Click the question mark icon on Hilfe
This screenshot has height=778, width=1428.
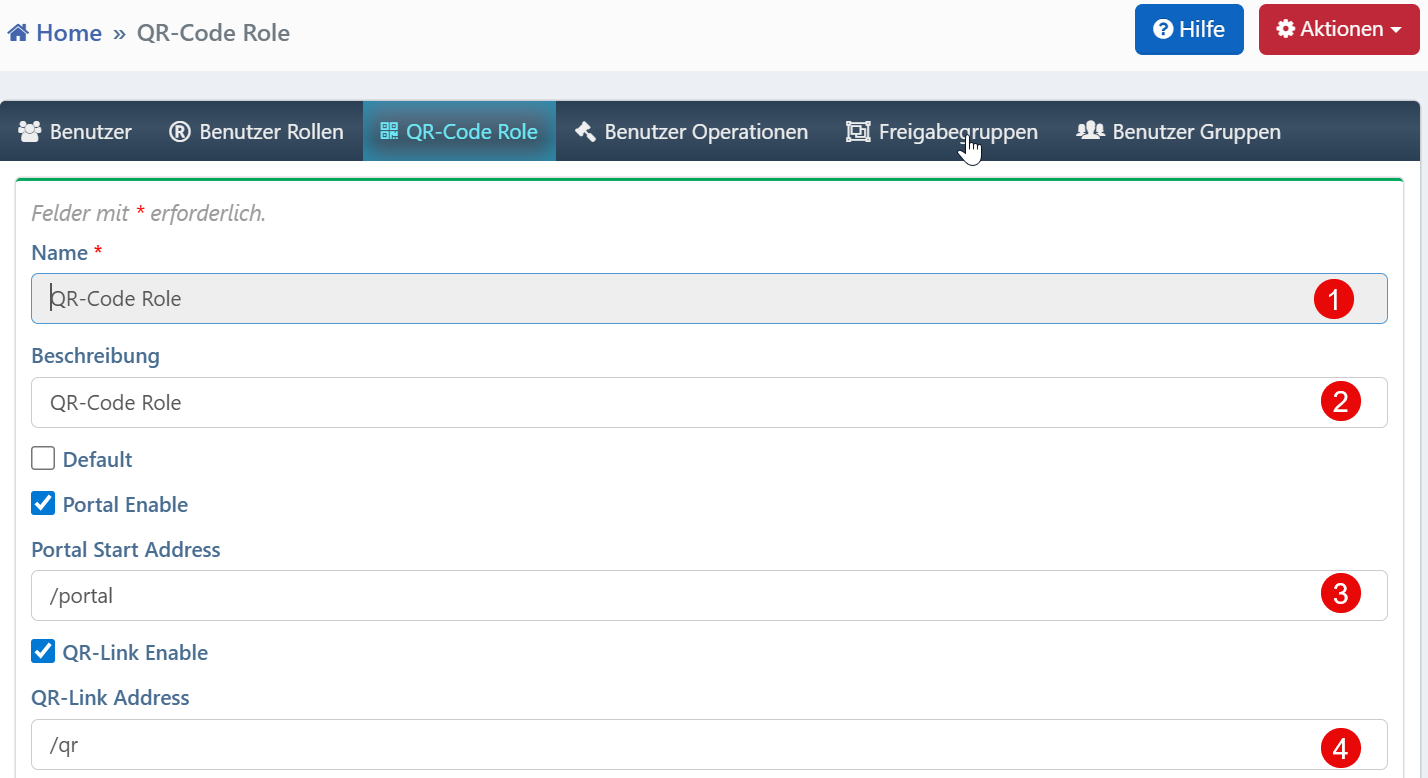(x=1163, y=29)
